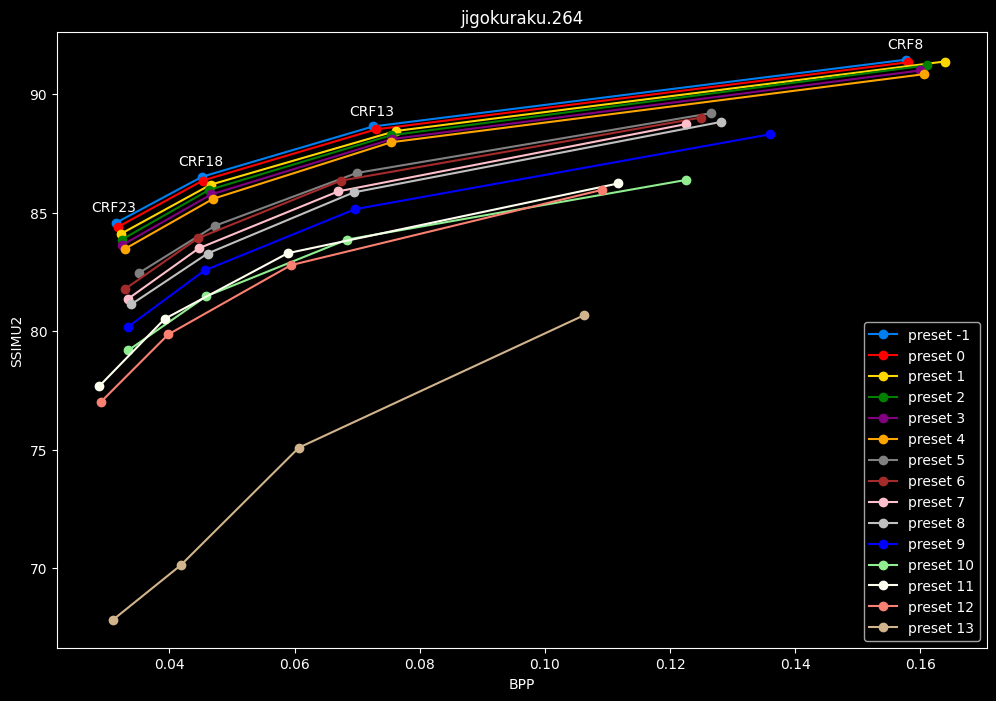Click y-axis tick label 85
996x701 pixels.
40,213
